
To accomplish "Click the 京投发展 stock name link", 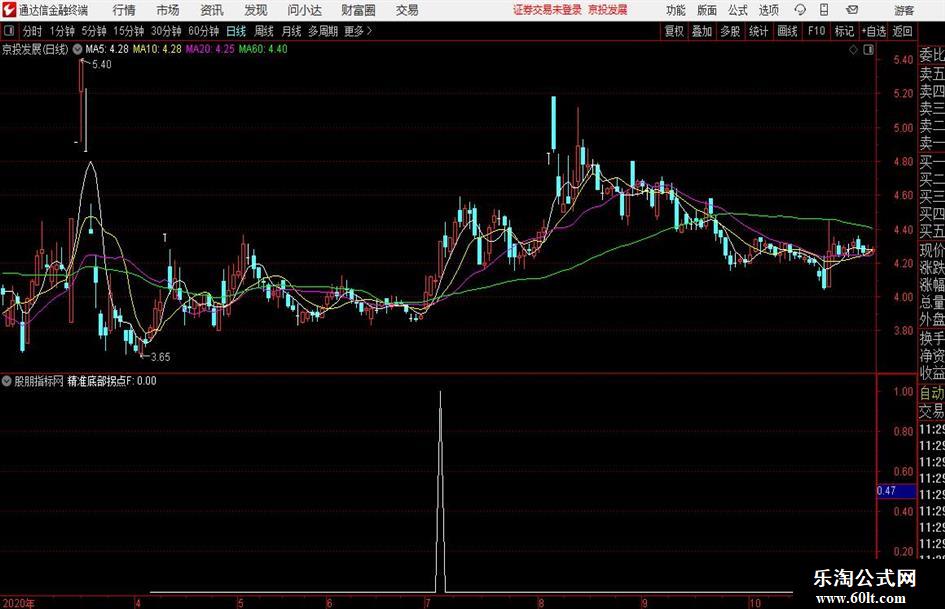I will coord(608,10).
